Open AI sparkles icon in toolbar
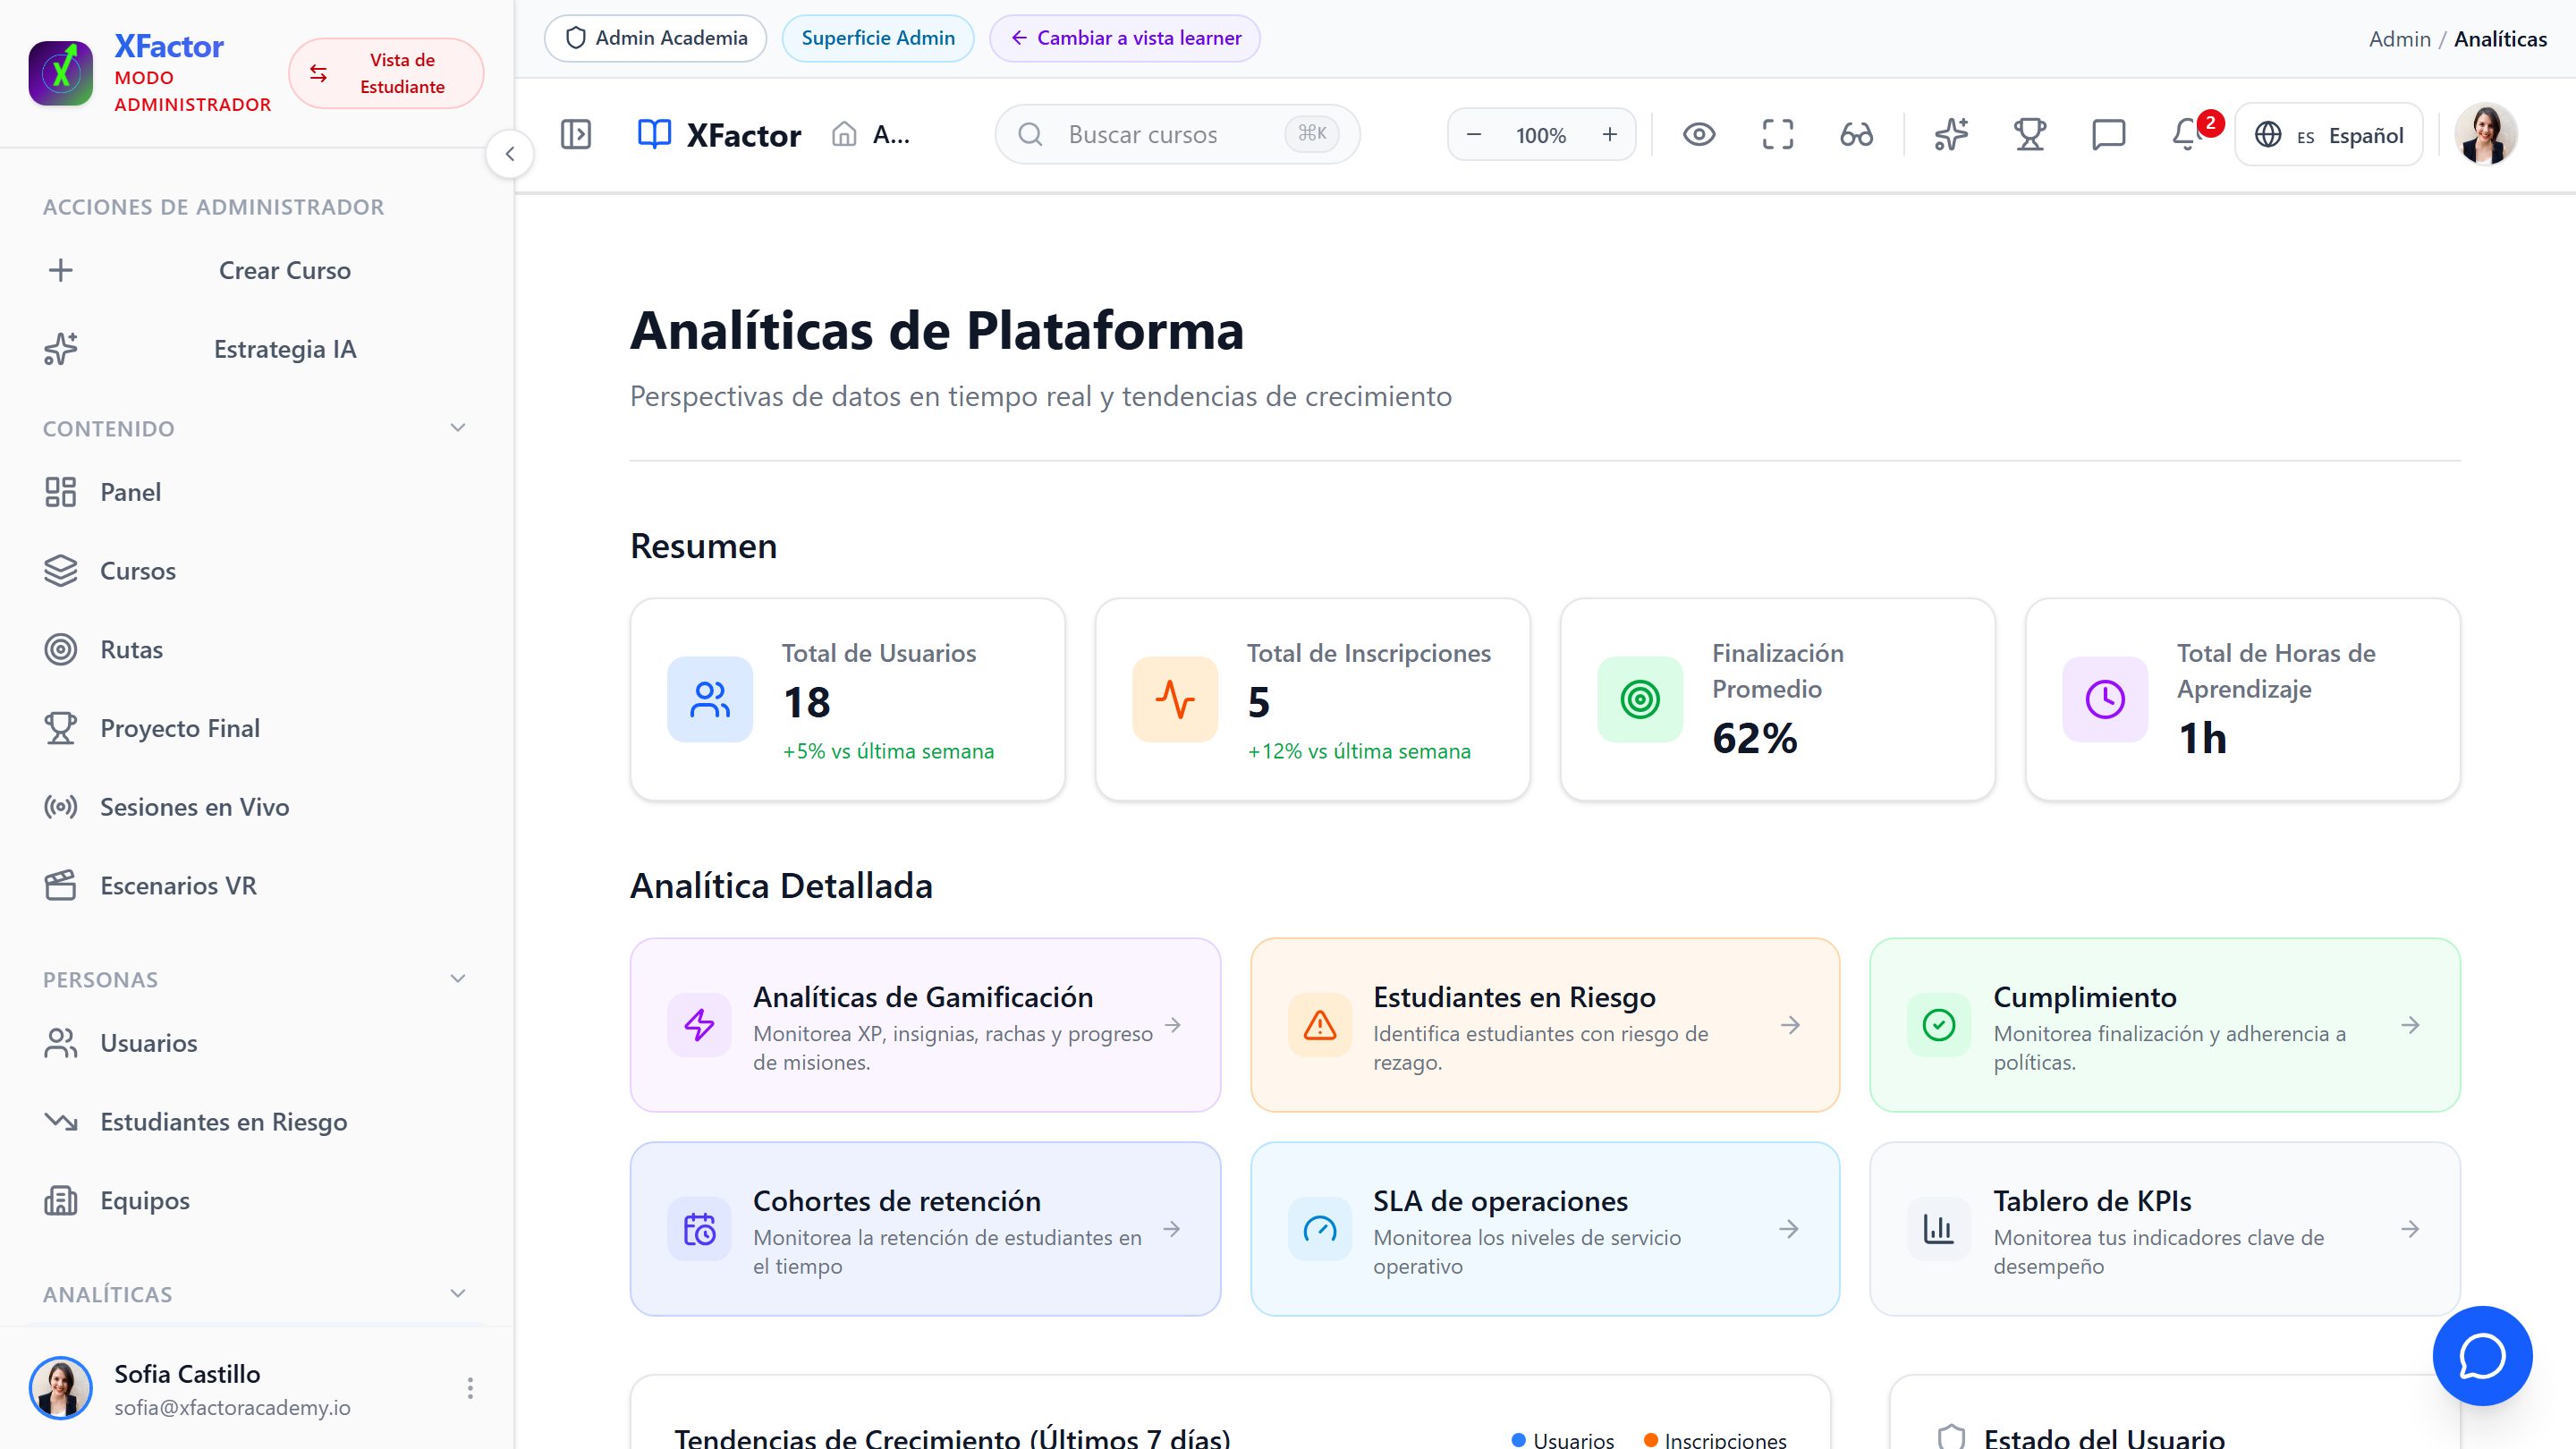The image size is (2576, 1449). pos(1951,134)
